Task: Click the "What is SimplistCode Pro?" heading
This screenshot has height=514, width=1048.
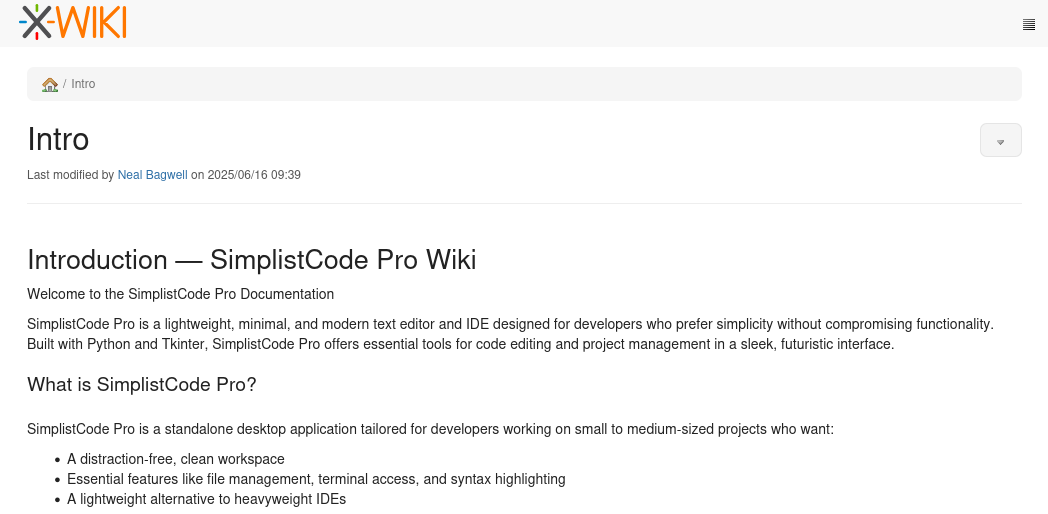Action: [x=141, y=384]
